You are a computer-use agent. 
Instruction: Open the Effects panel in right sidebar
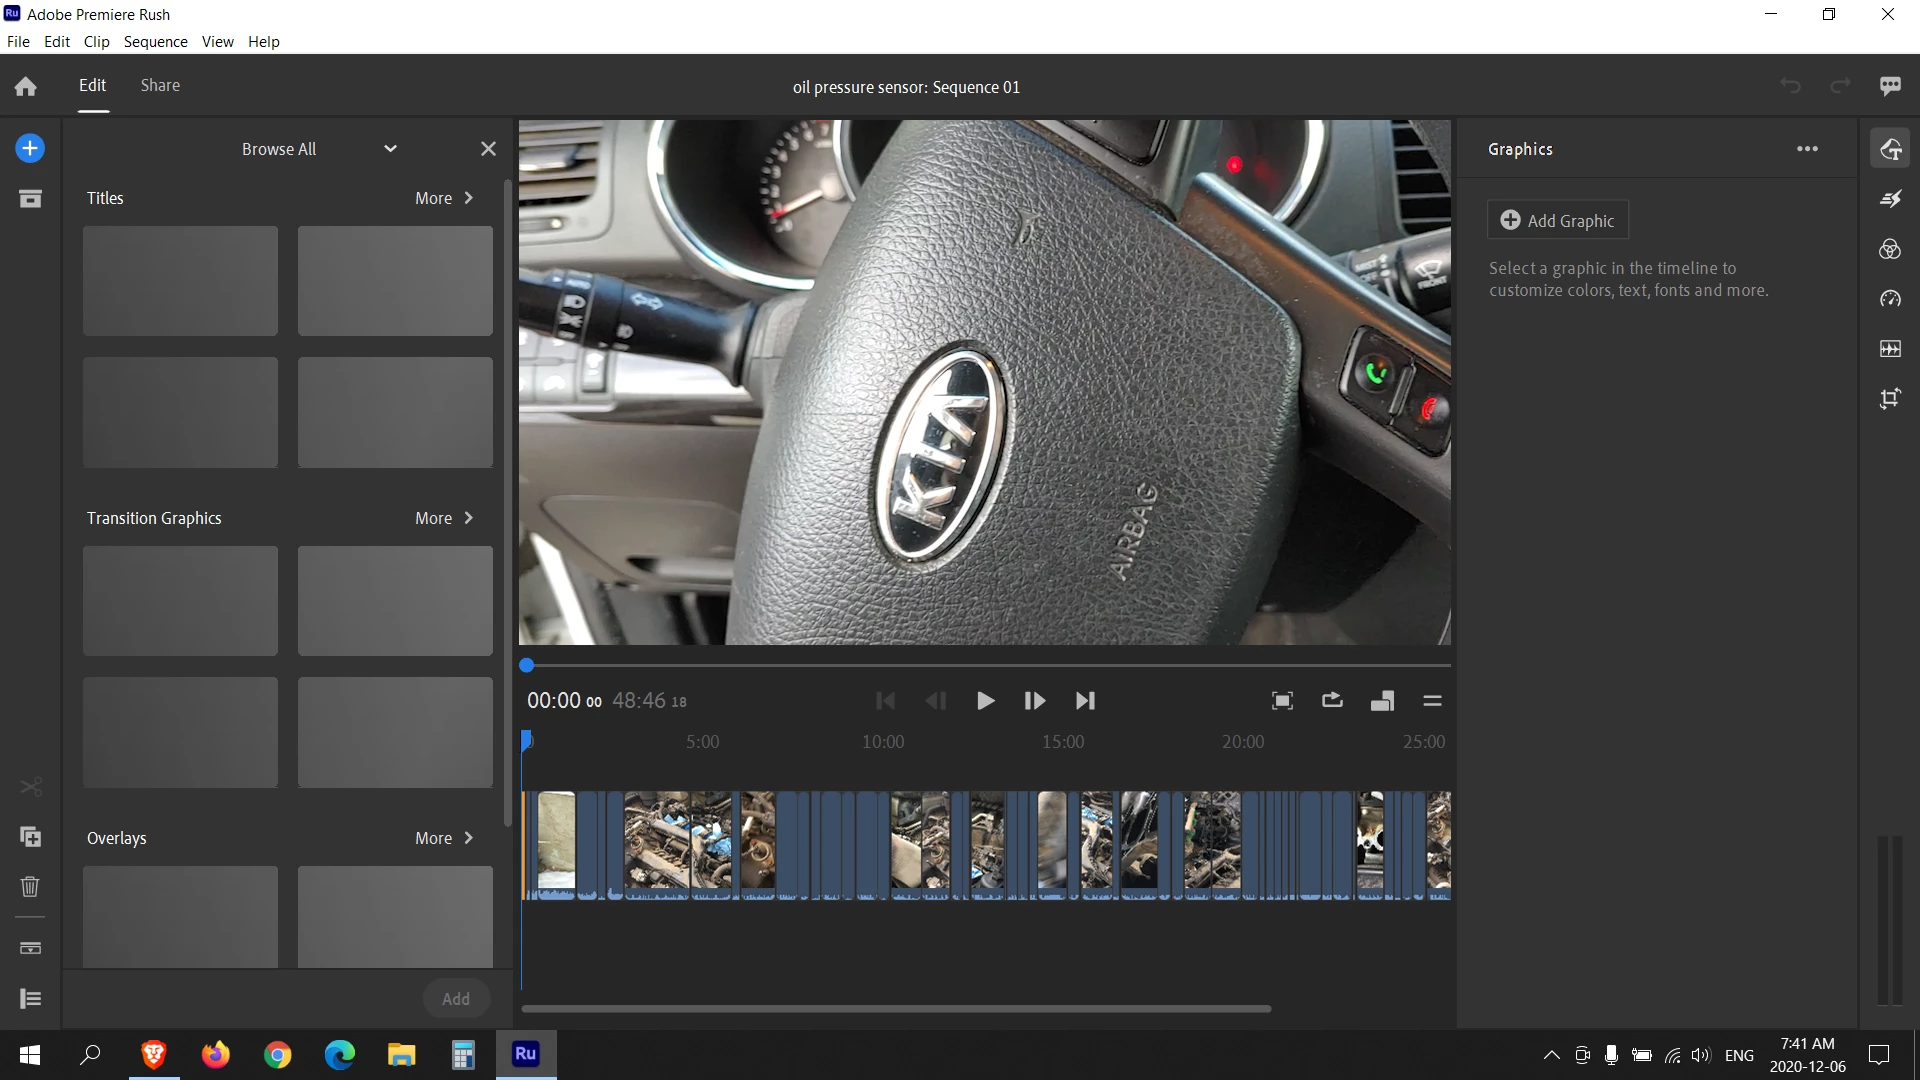(x=1890, y=199)
